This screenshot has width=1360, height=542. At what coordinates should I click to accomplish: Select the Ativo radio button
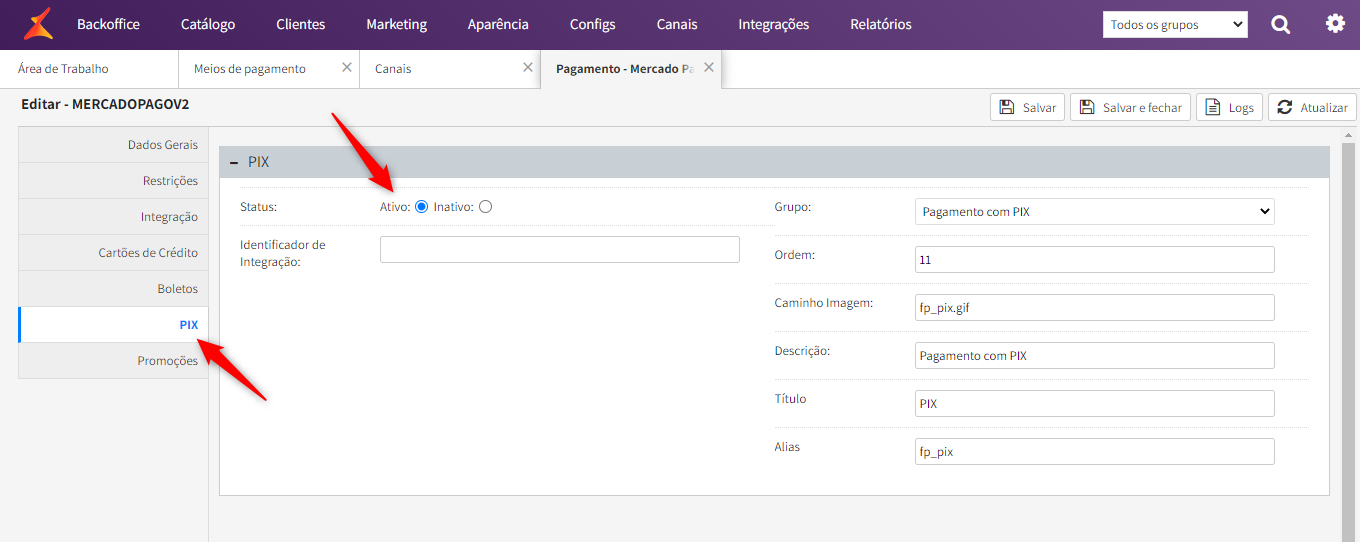pos(421,207)
